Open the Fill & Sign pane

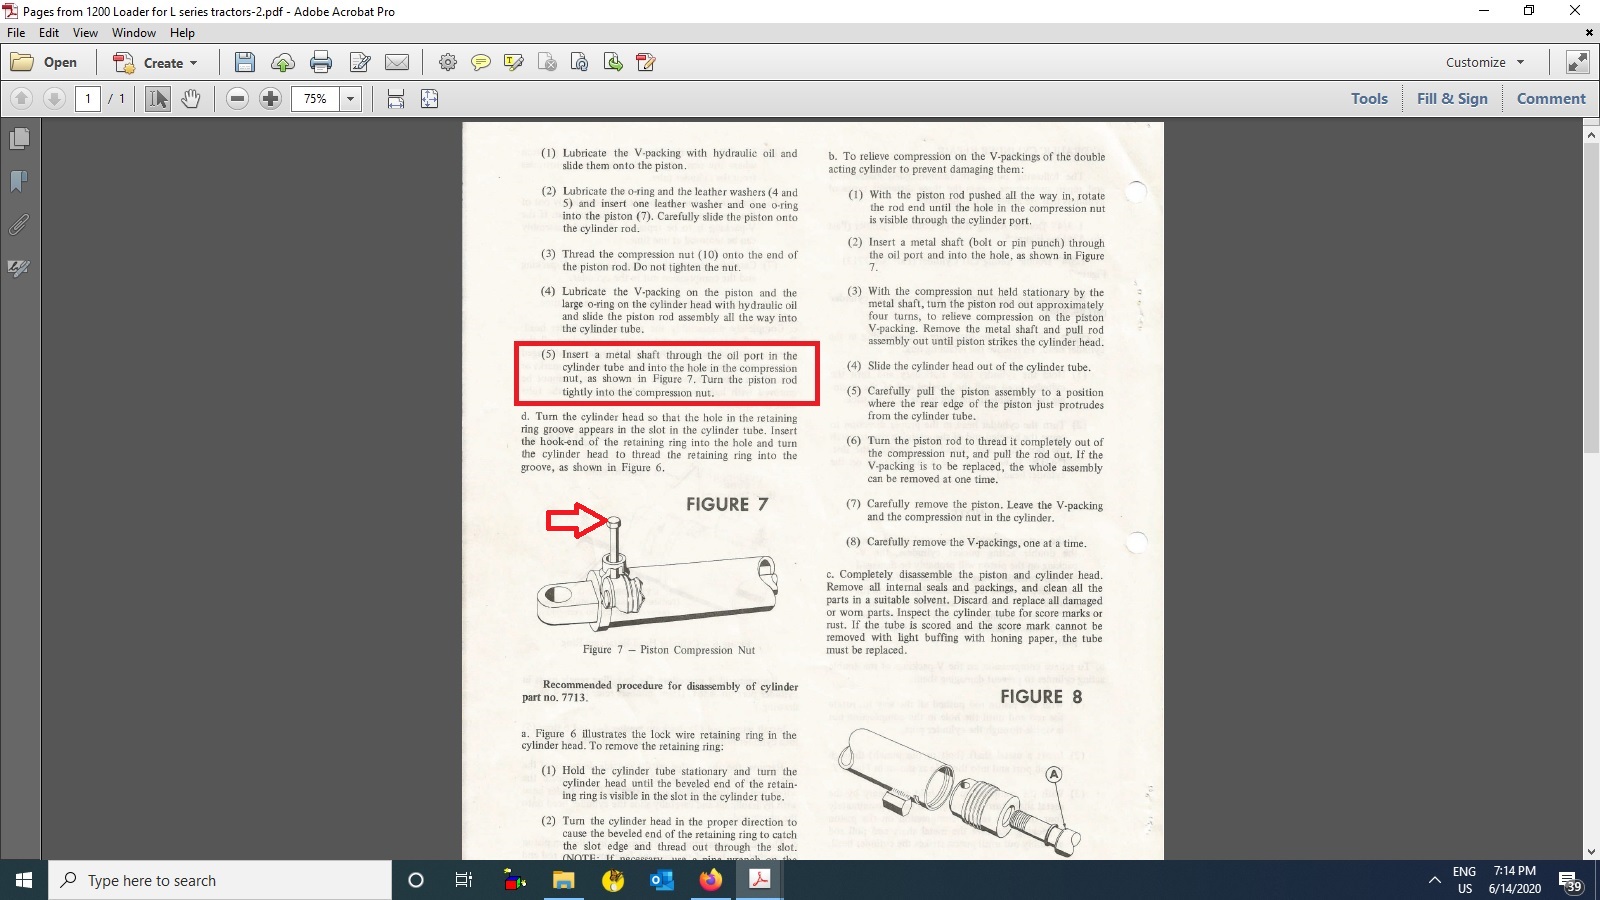pos(1452,99)
